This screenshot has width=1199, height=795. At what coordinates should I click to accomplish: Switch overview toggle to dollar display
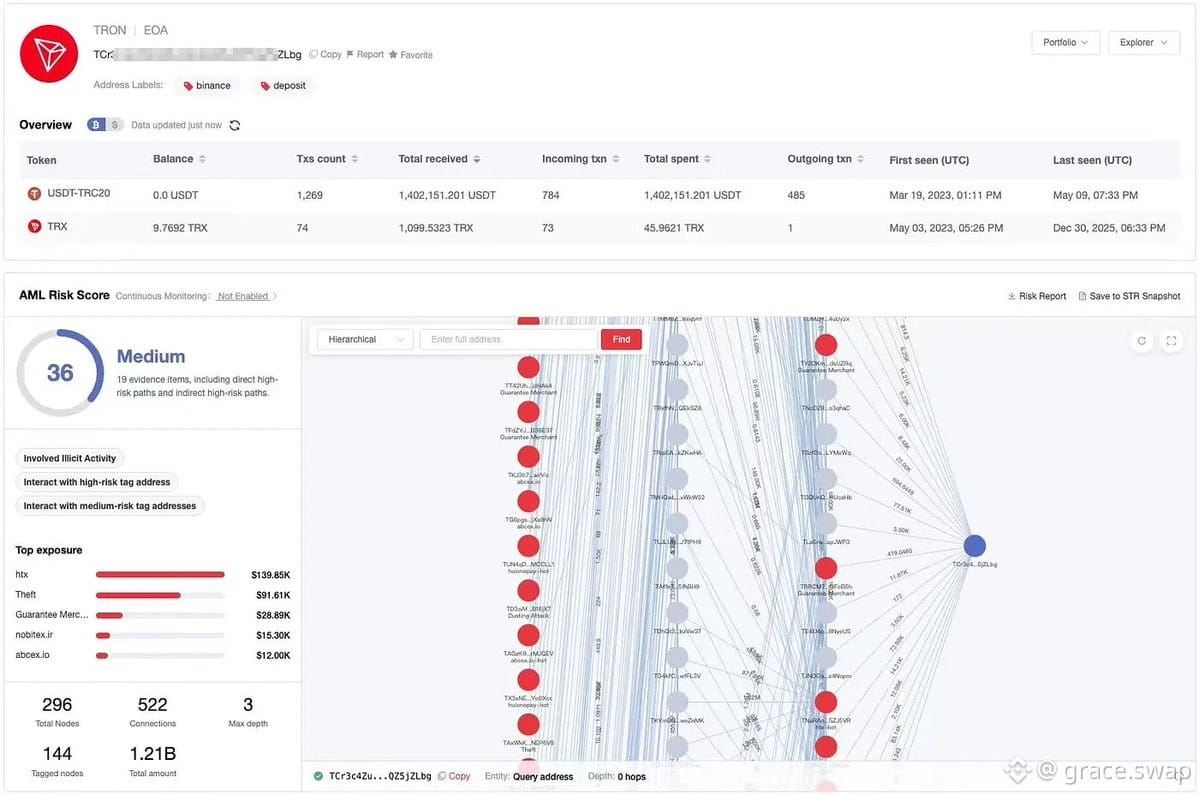[x=114, y=125]
